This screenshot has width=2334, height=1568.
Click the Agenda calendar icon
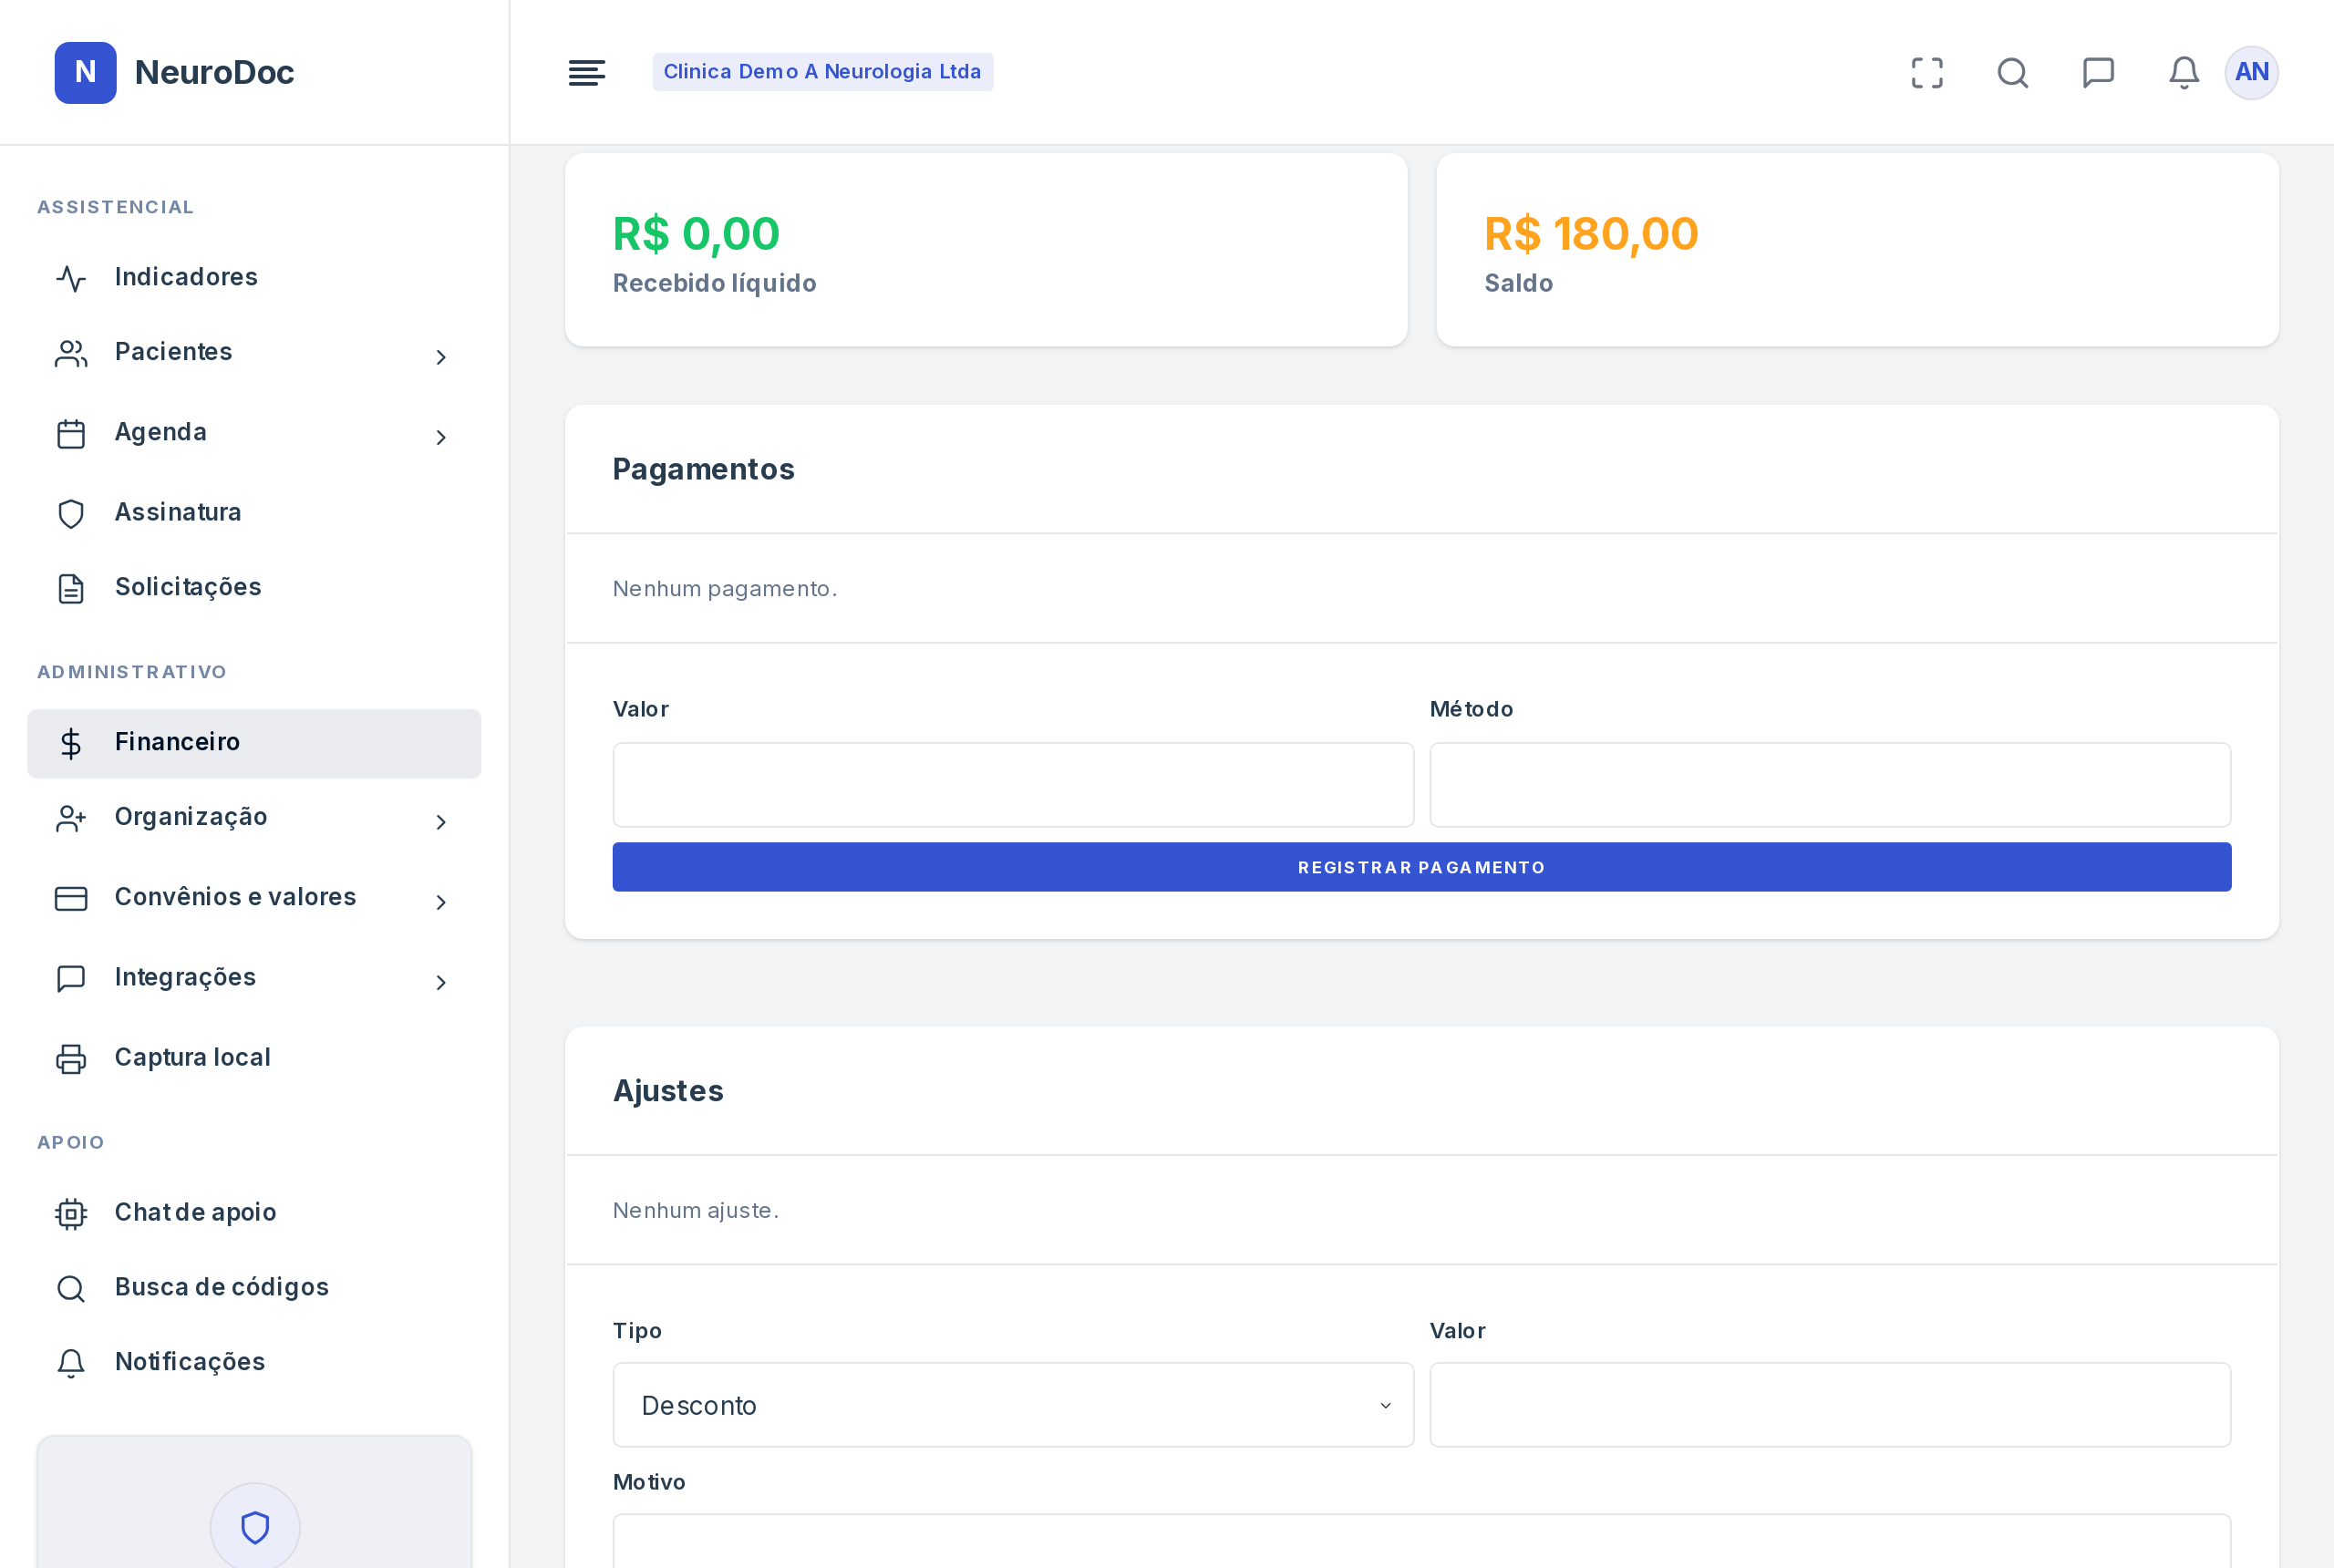point(71,433)
